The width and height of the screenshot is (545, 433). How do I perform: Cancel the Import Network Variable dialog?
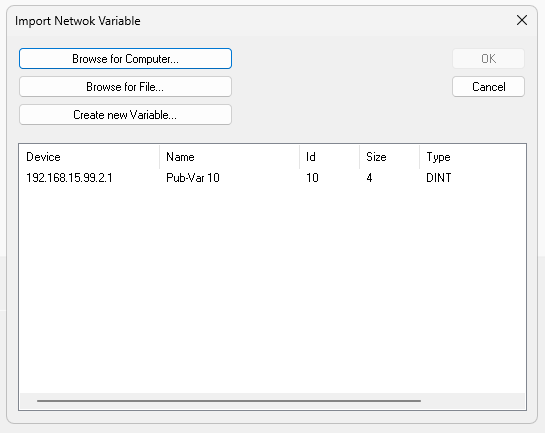(x=488, y=87)
